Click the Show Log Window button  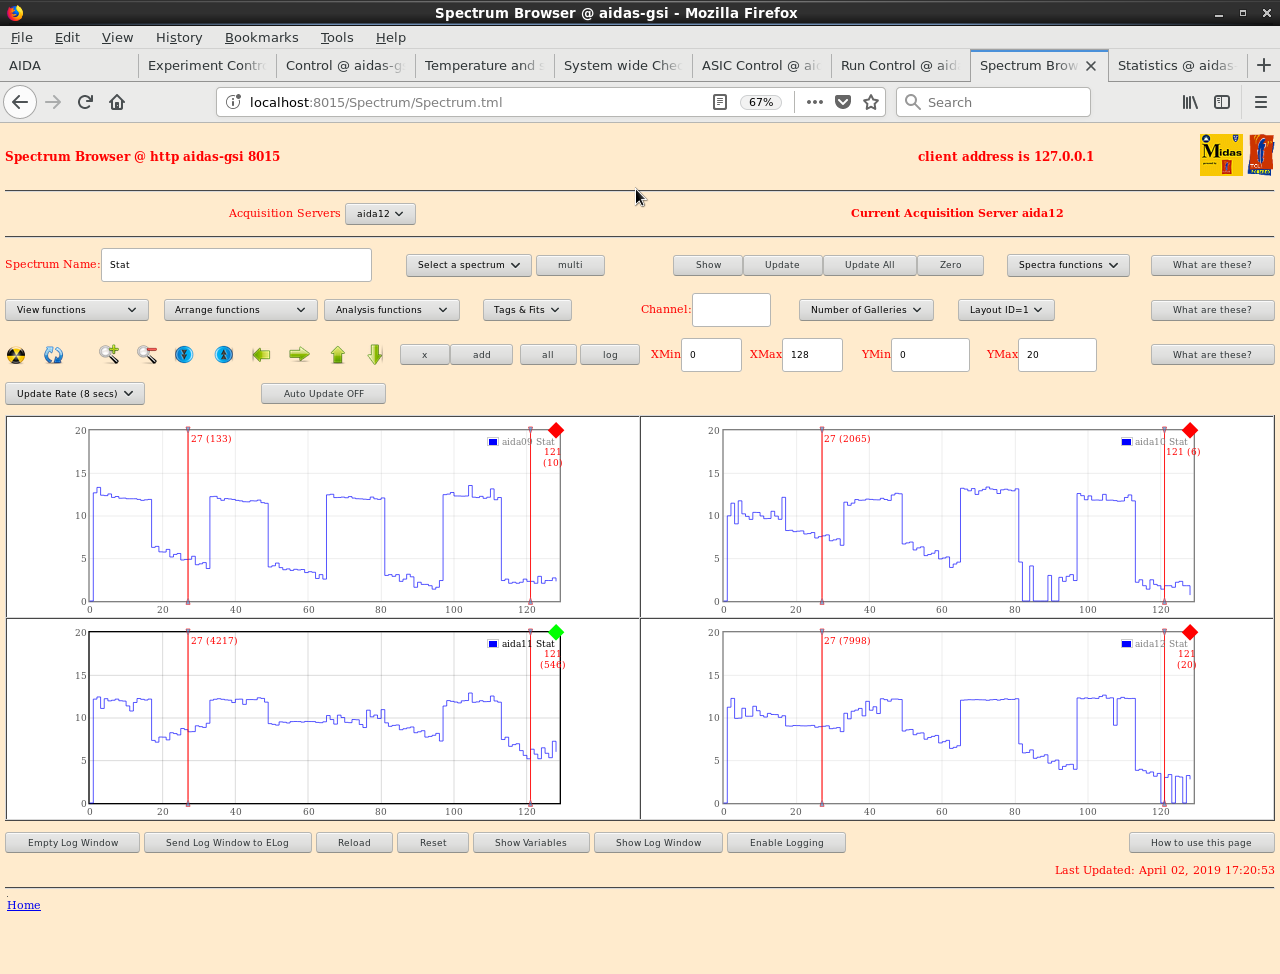pyautogui.click(x=658, y=843)
